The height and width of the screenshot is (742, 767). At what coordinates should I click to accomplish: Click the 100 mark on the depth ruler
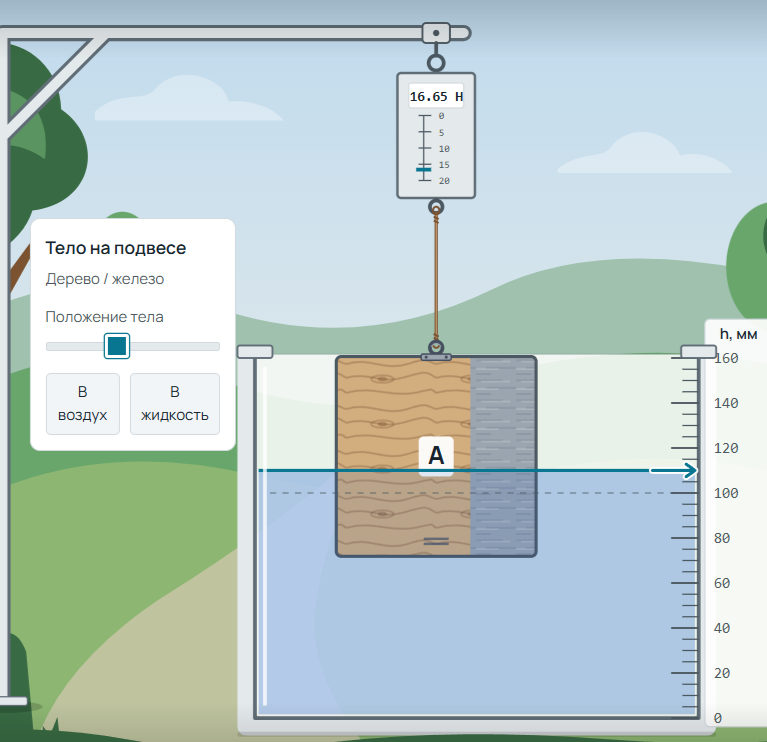click(x=726, y=493)
